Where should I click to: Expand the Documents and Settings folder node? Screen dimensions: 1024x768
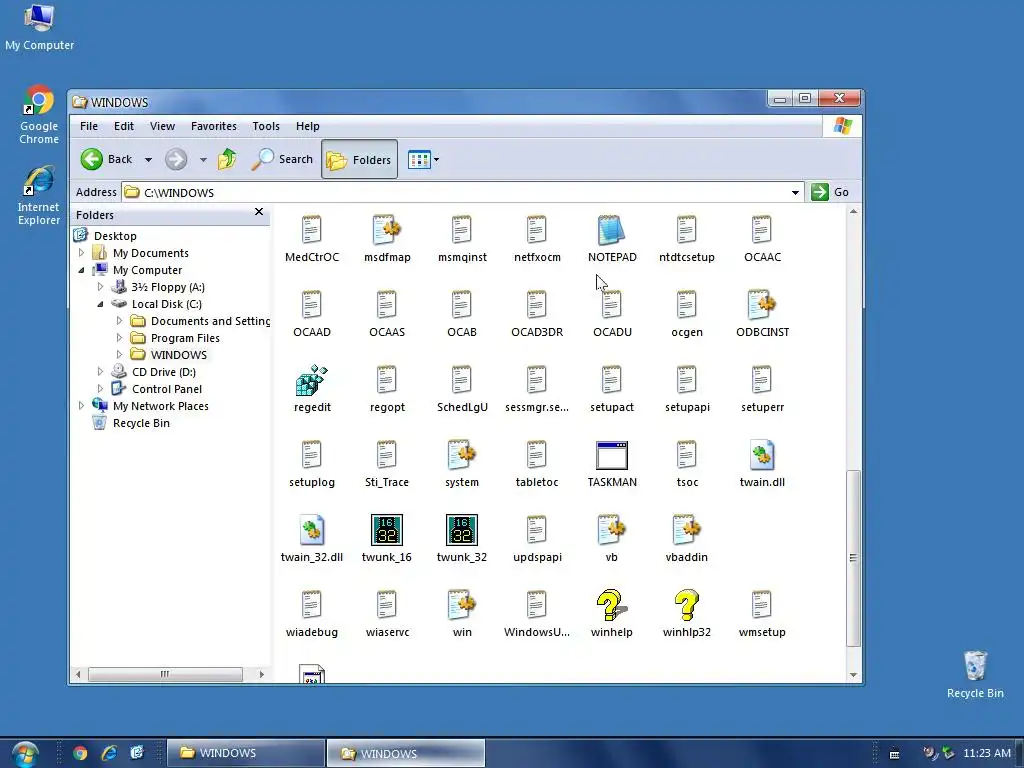click(x=119, y=321)
